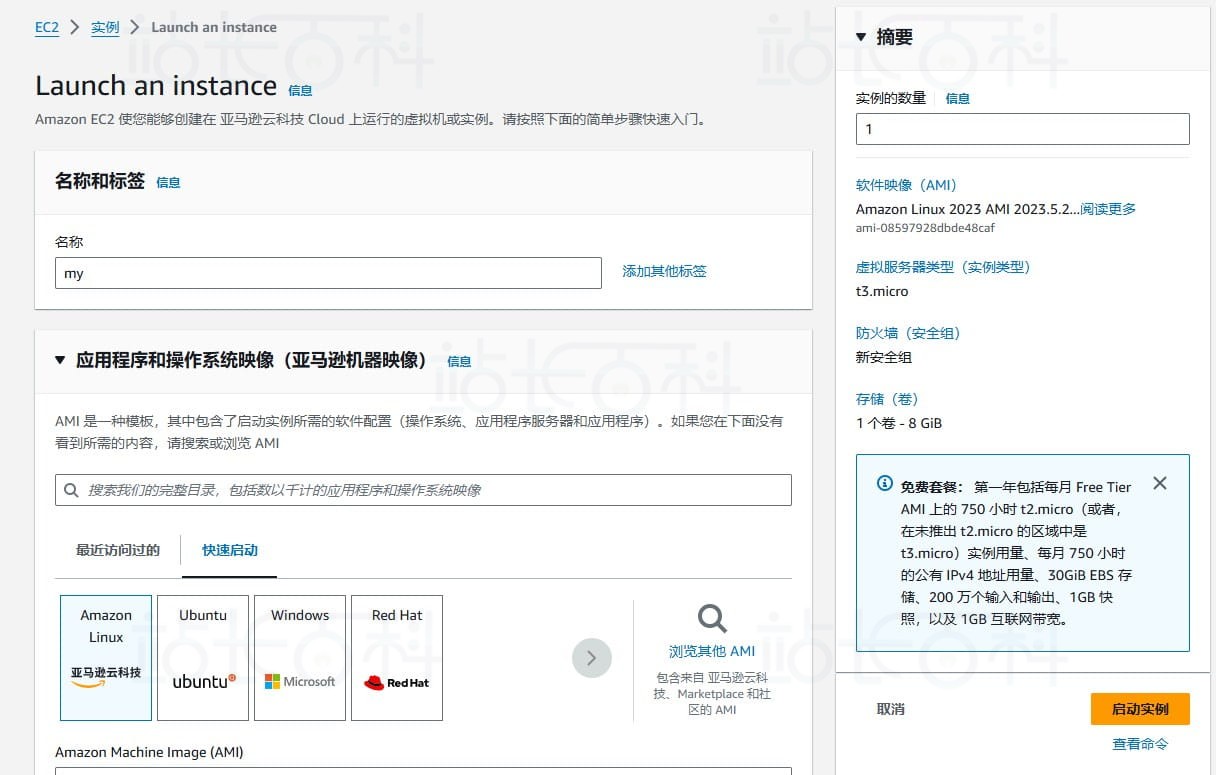Dismiss the 免费套餐 notice

click(x=1160, y=483)
